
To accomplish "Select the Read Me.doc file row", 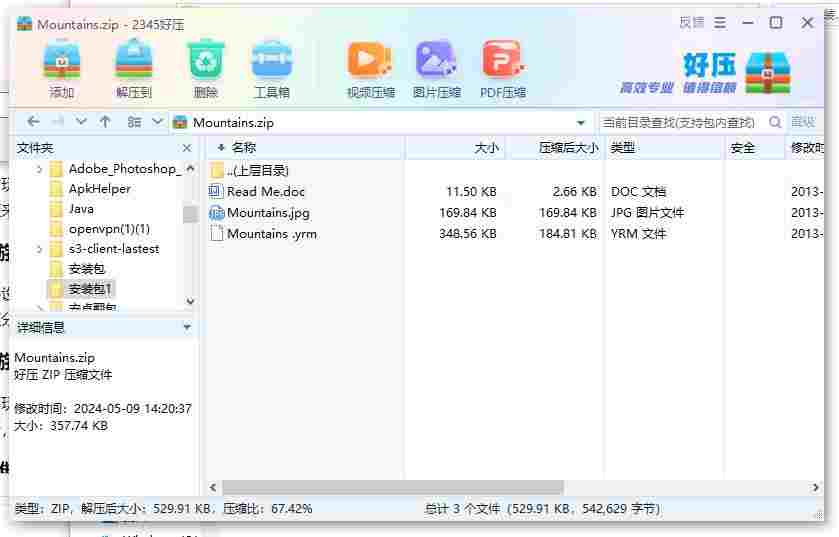I will pyautogui.click(x=515, y=191).
